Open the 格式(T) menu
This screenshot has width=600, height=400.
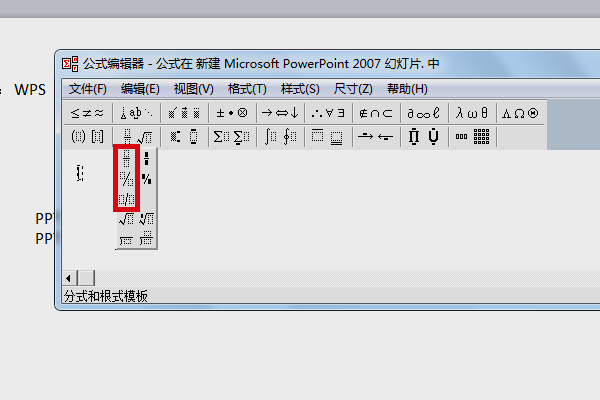click(247, 89)
